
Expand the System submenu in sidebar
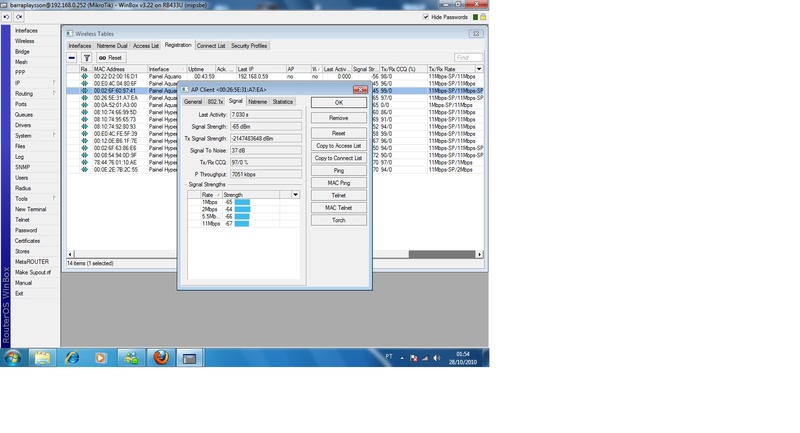54,135
